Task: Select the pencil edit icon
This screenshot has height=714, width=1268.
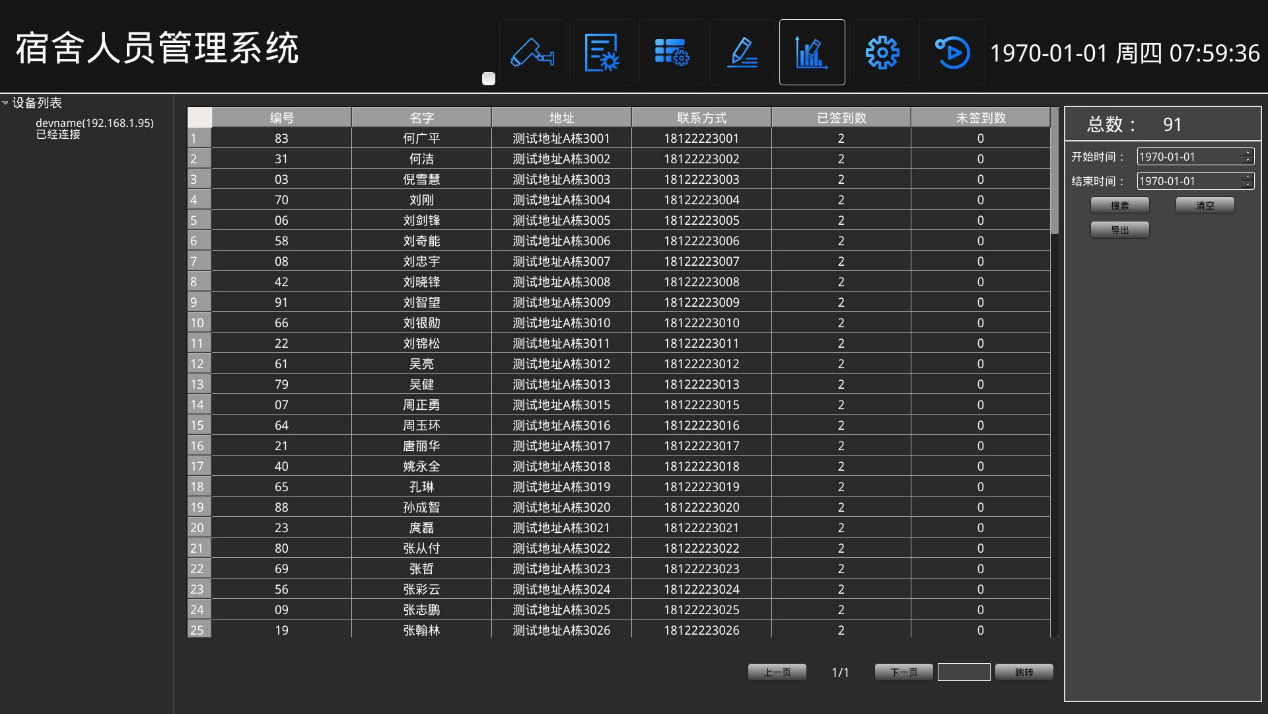Action: click(x=742, y=52)
